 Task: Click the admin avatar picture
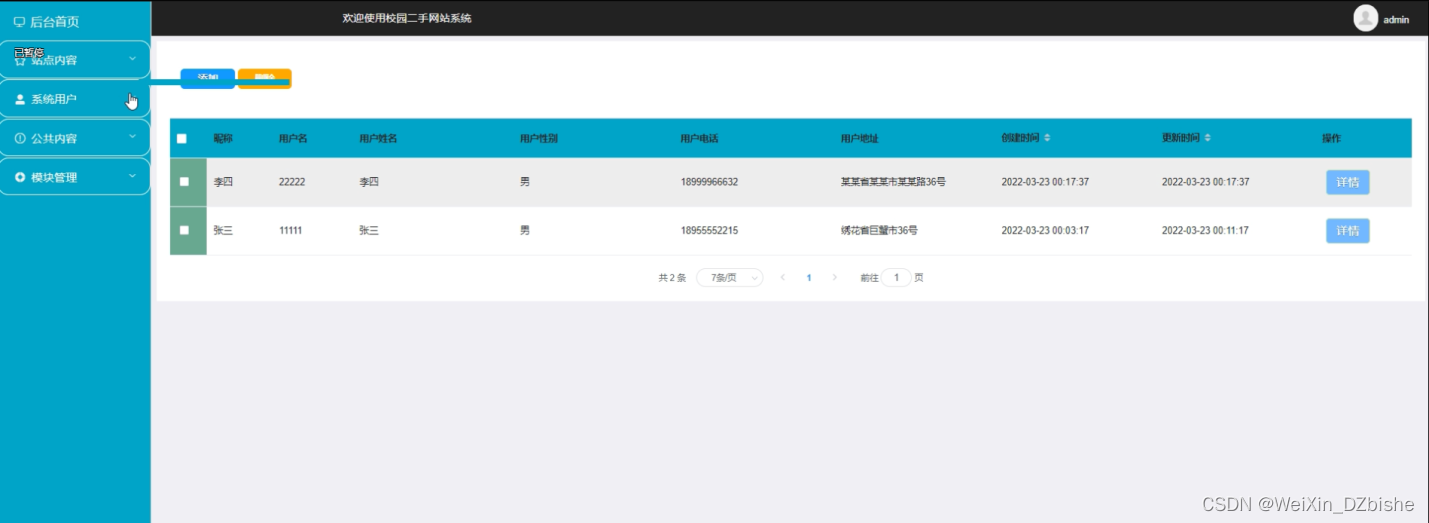click(1365, 18)
